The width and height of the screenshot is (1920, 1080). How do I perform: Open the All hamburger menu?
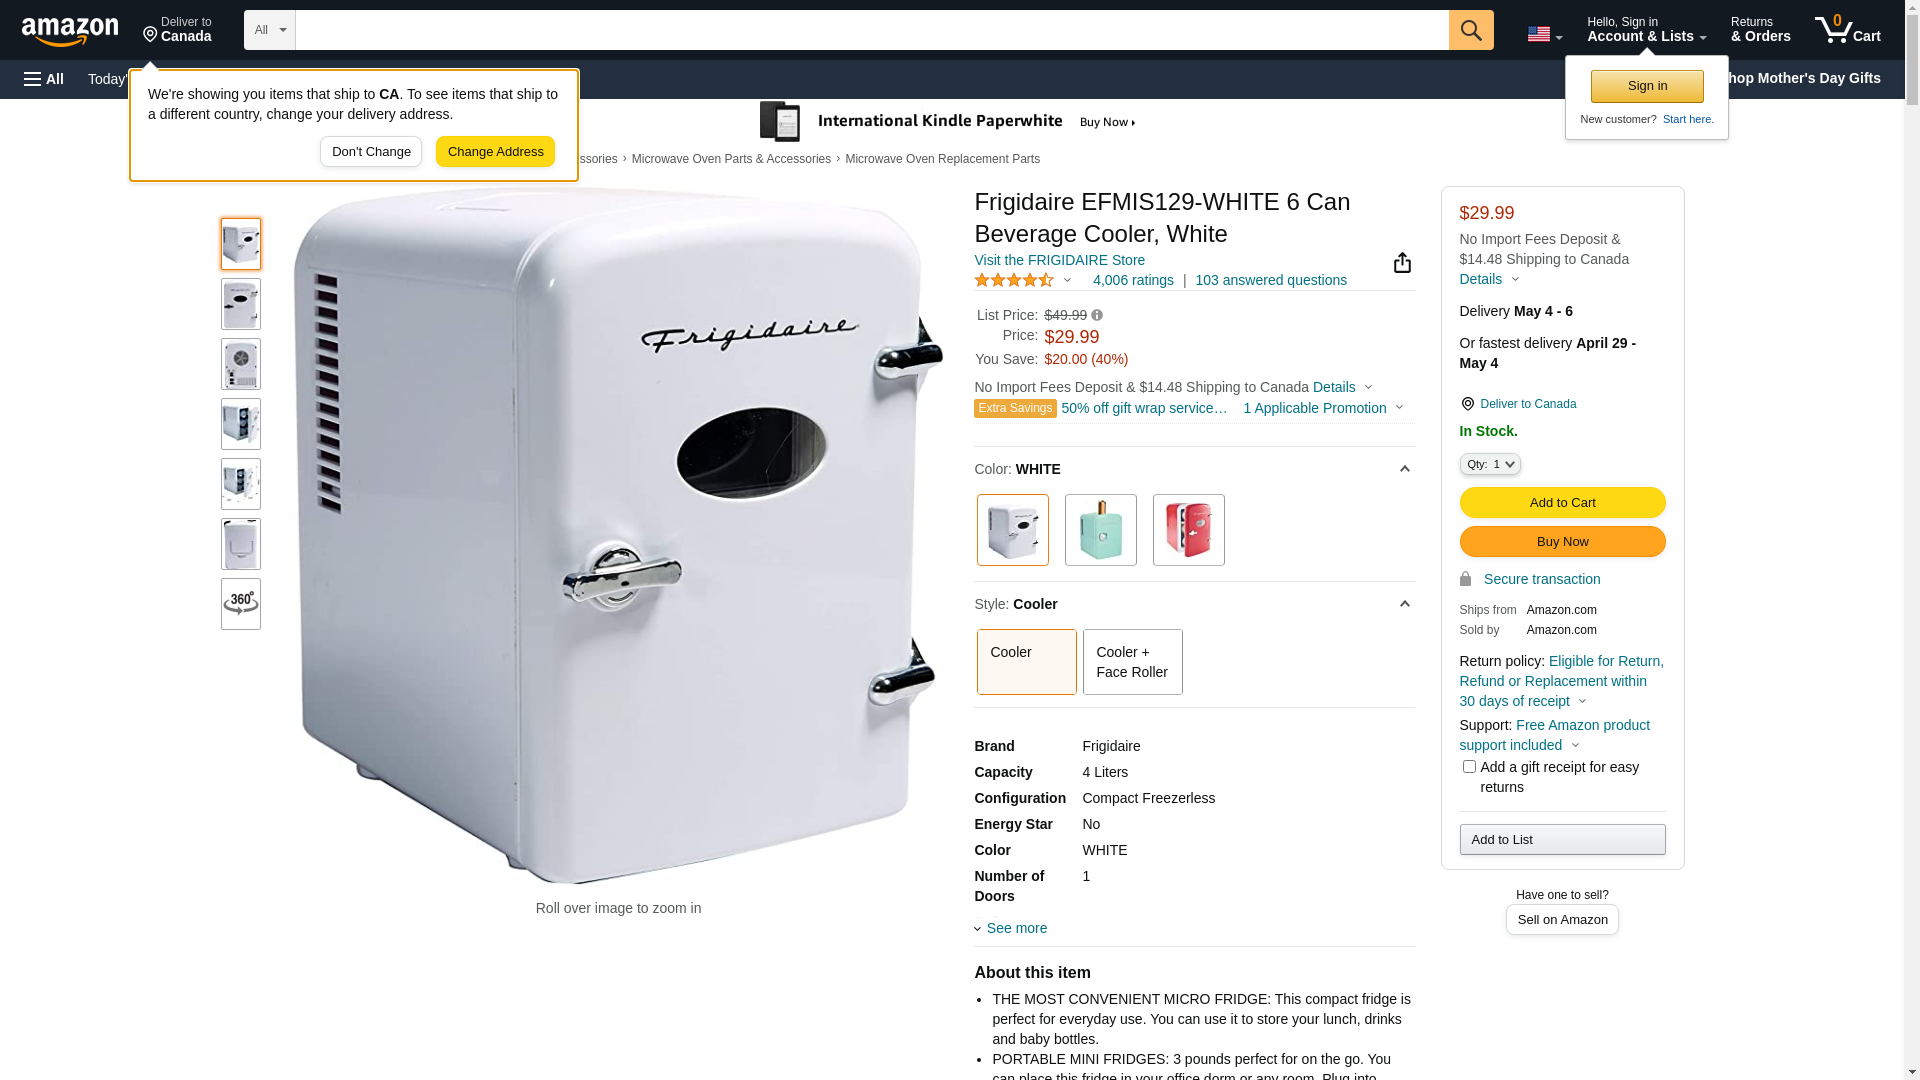(x=44, y=79)
